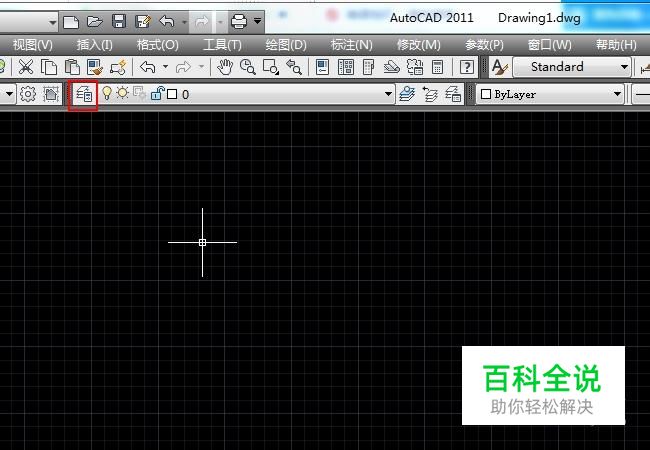650x450 pixels.
Task: Toggle layer 0 viewport freeze icon
Action: pyautogui.click(x=139, y=94)
